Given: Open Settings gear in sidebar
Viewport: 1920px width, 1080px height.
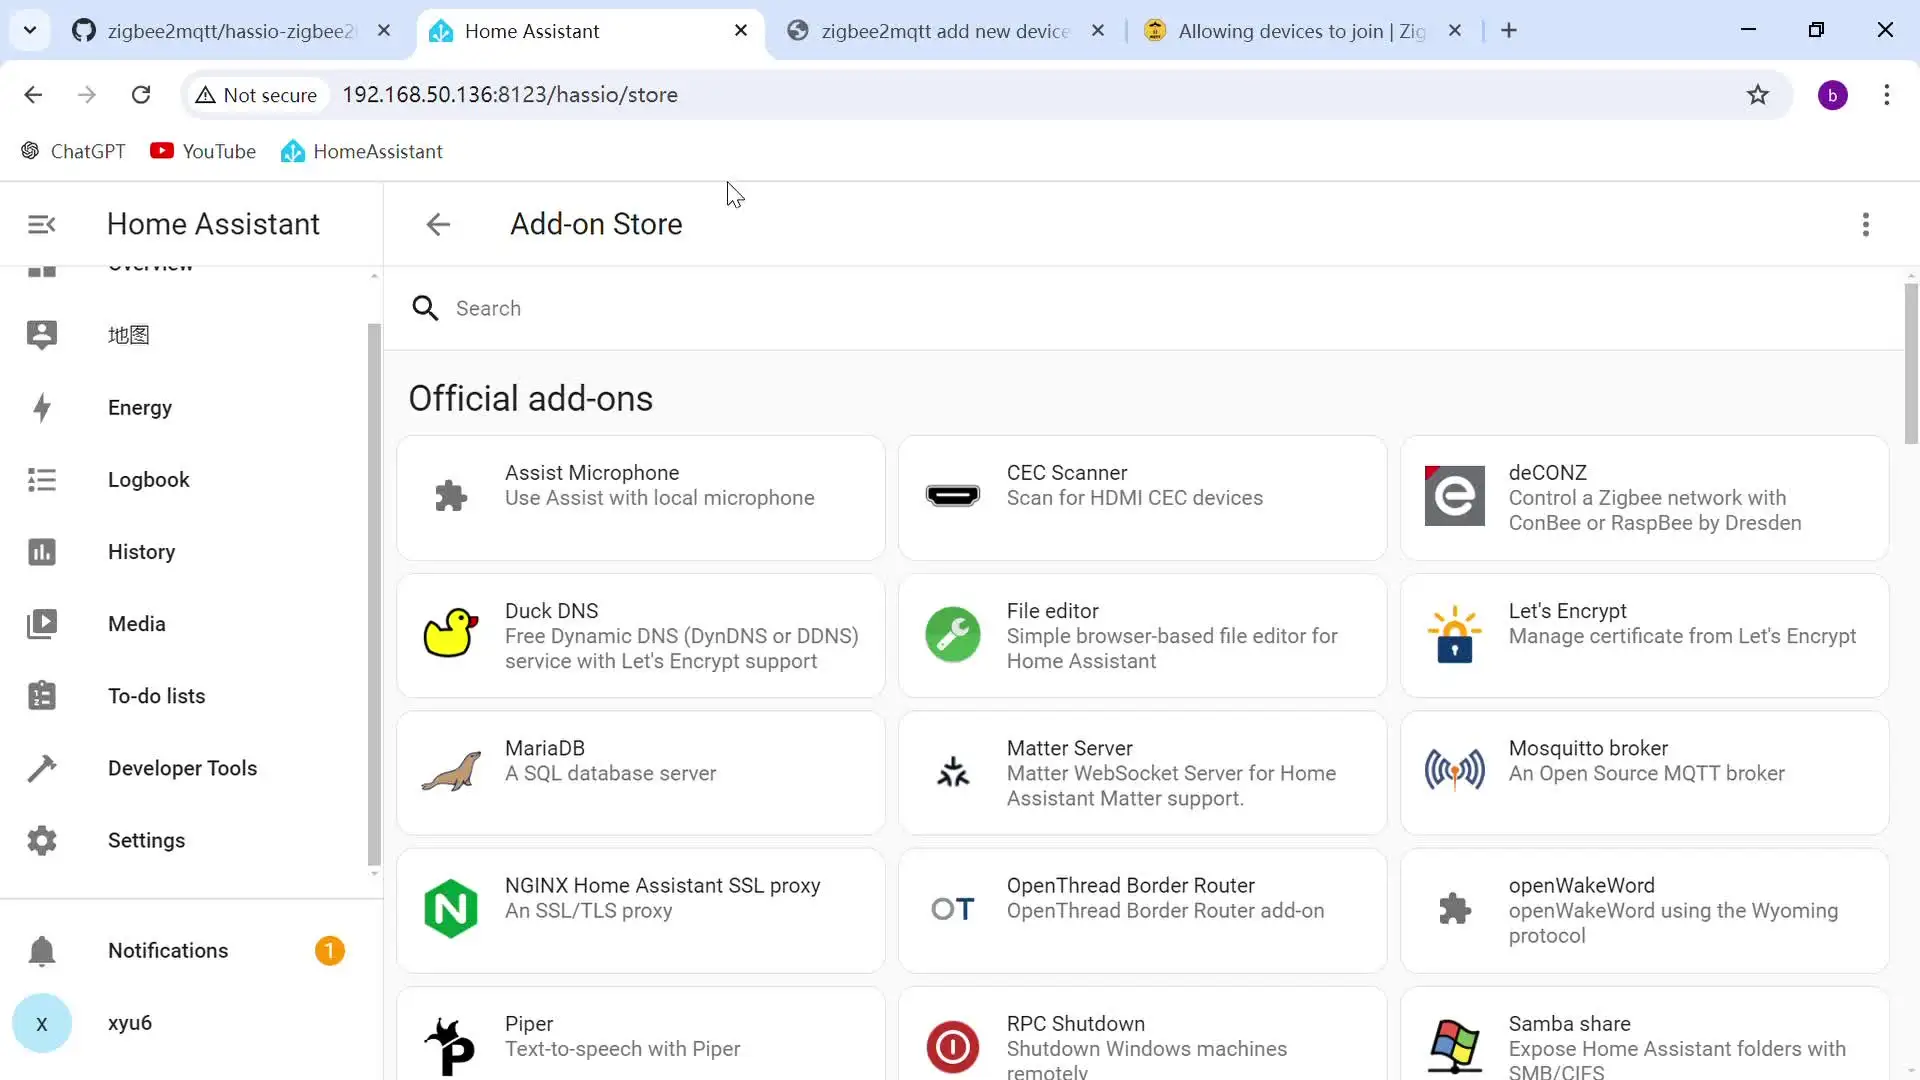Looking at the screenshot, I should click(41, 840).
